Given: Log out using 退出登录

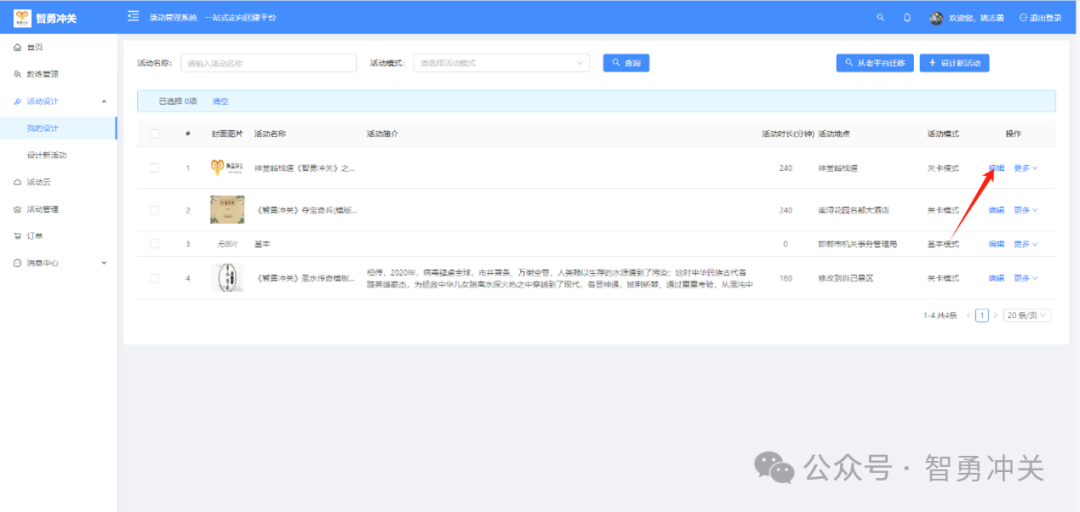Looking at the screenshot, I should [x=1040, y=18].
